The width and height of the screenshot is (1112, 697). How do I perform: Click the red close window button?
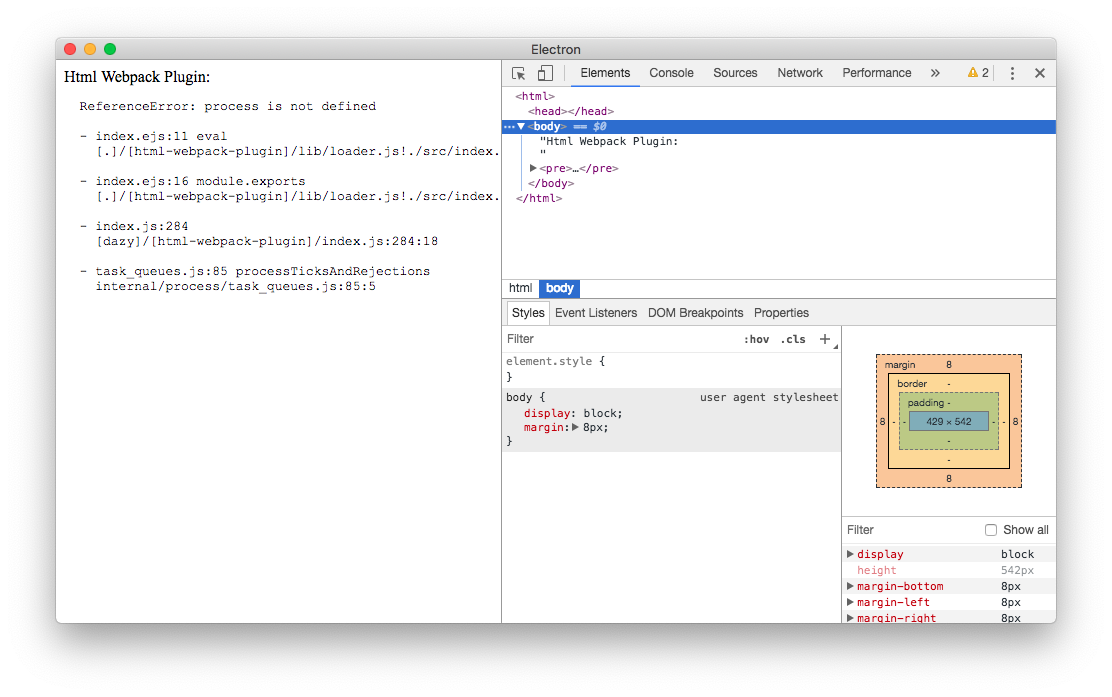click(70, 49)
